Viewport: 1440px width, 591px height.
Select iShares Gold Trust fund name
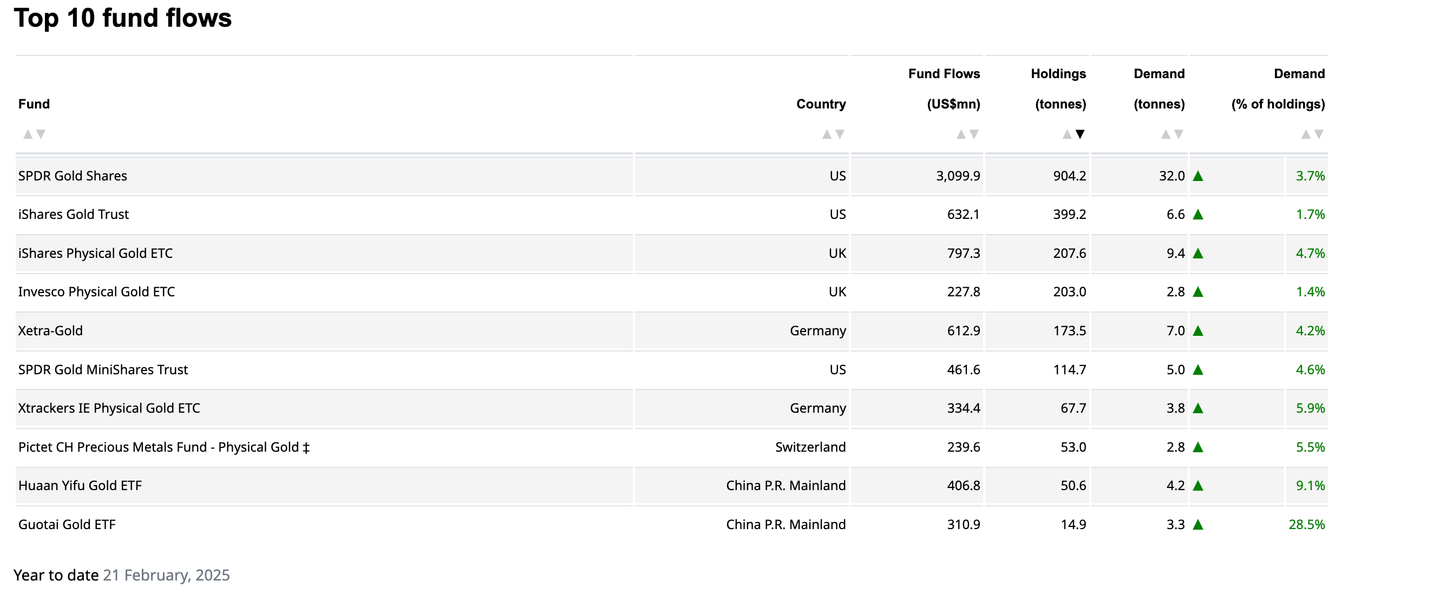73,214
